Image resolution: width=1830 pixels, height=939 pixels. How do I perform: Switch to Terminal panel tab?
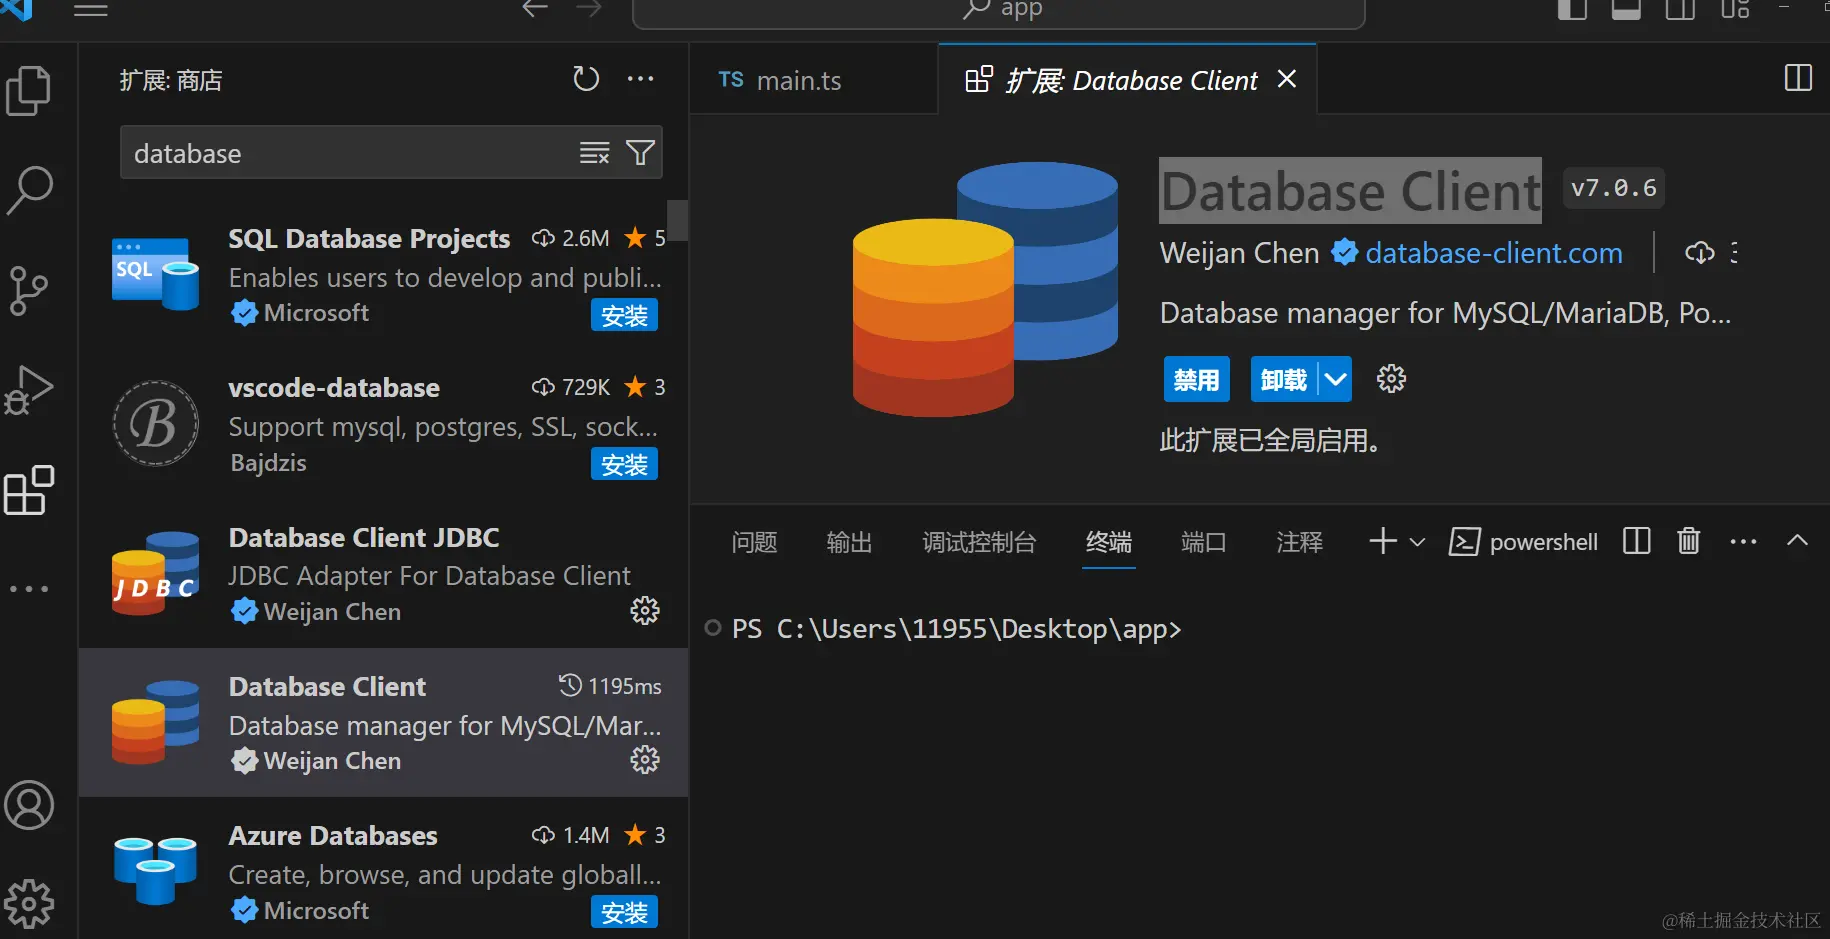tap(1109, 542)
